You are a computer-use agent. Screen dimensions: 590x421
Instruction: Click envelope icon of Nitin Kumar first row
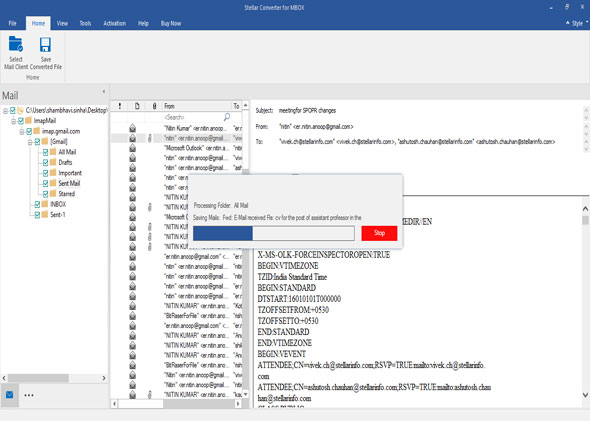click(132, 128)
